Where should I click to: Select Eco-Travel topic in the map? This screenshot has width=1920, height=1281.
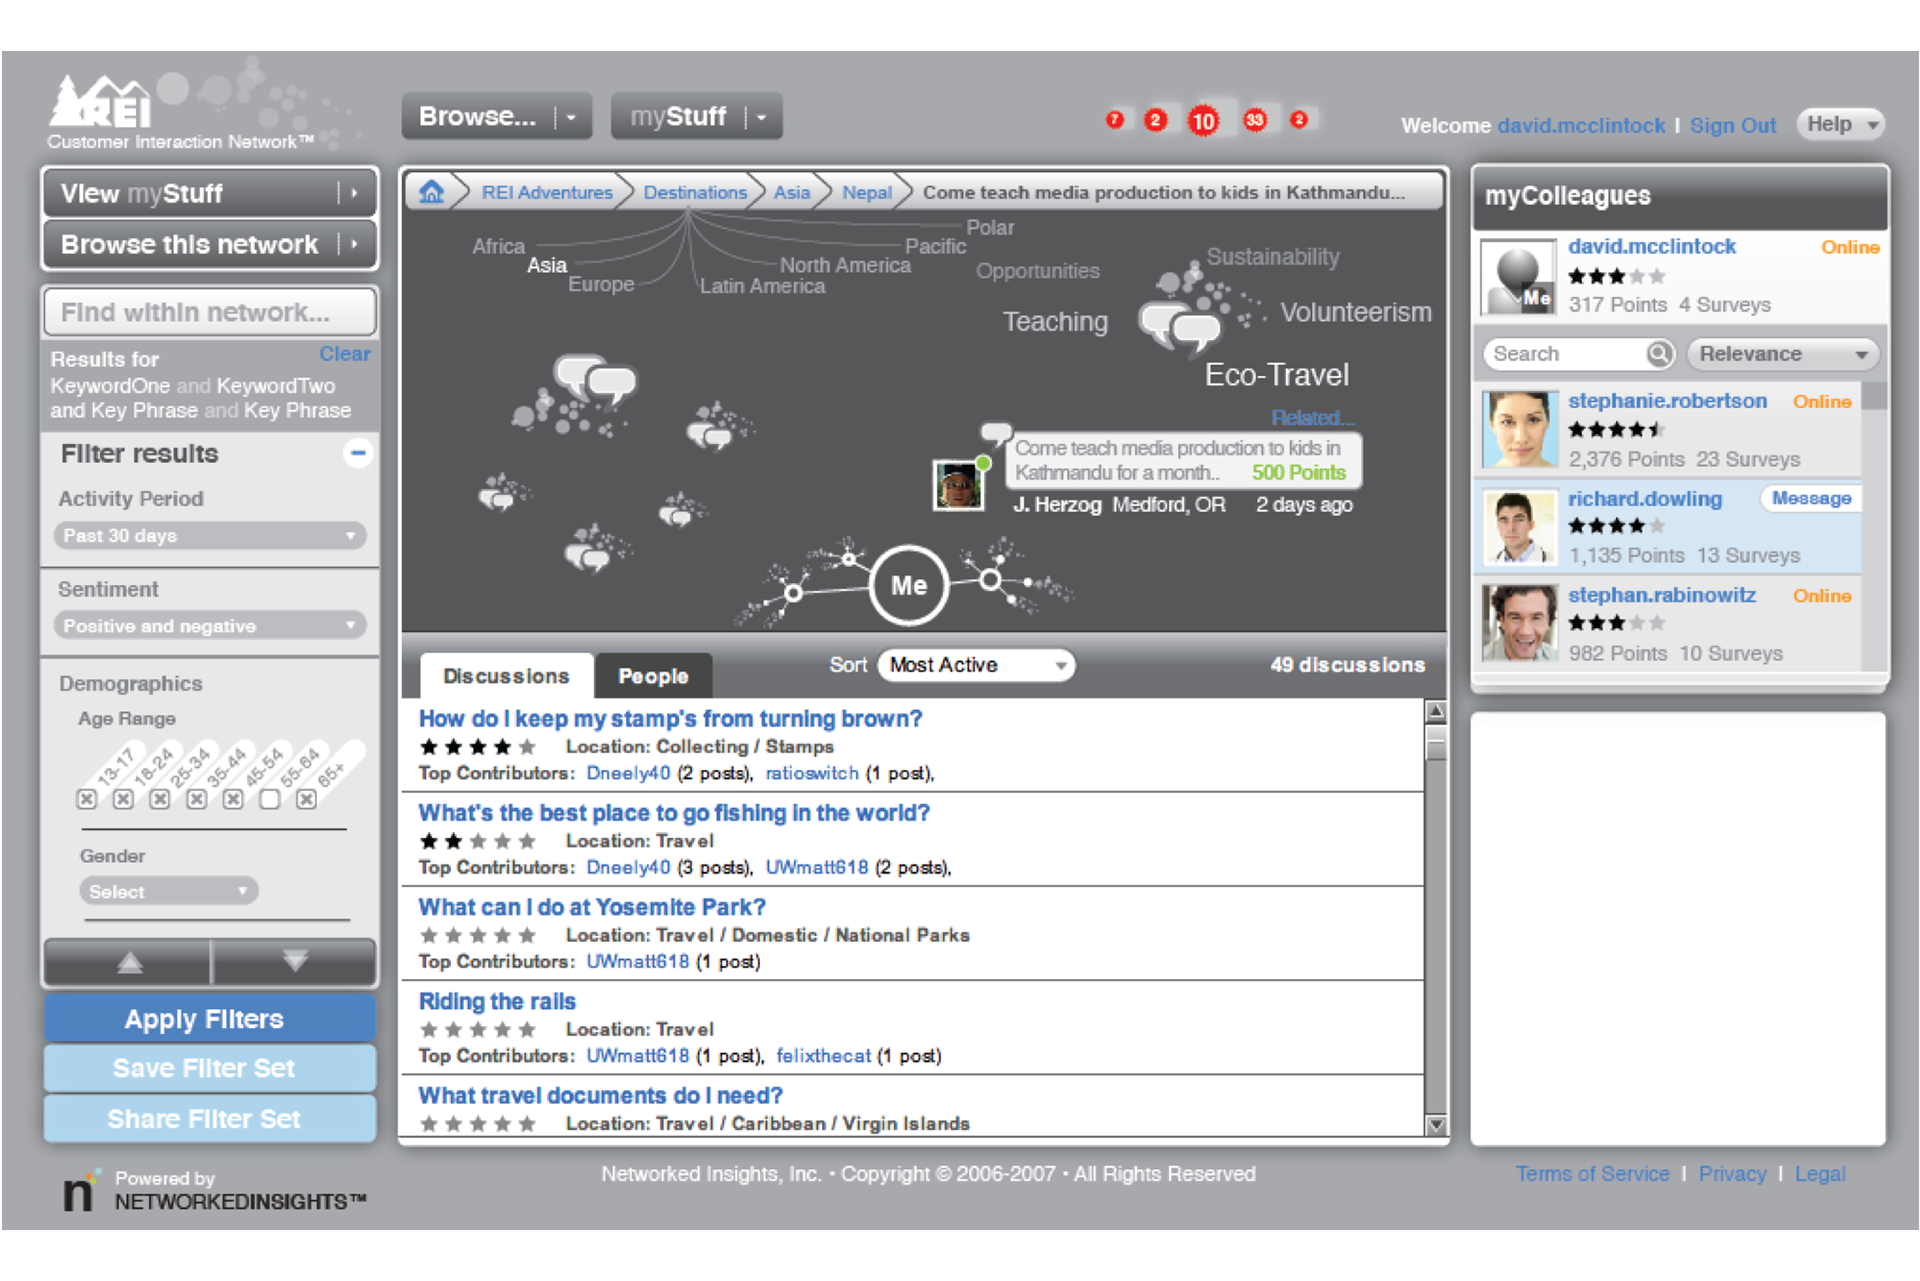tap(1277, 375)
